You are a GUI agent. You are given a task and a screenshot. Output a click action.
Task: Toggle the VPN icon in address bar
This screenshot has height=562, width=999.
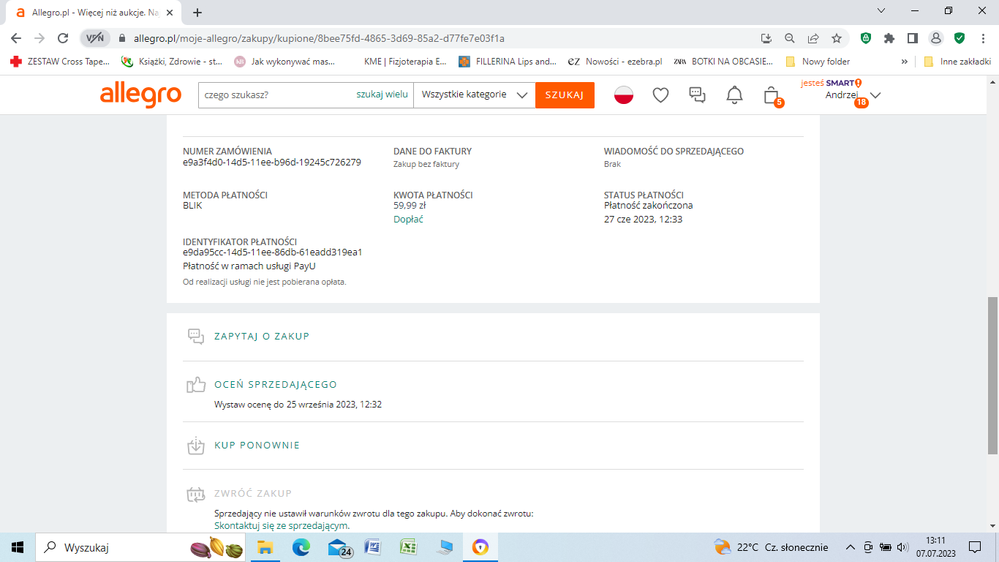tap(95, 38)
